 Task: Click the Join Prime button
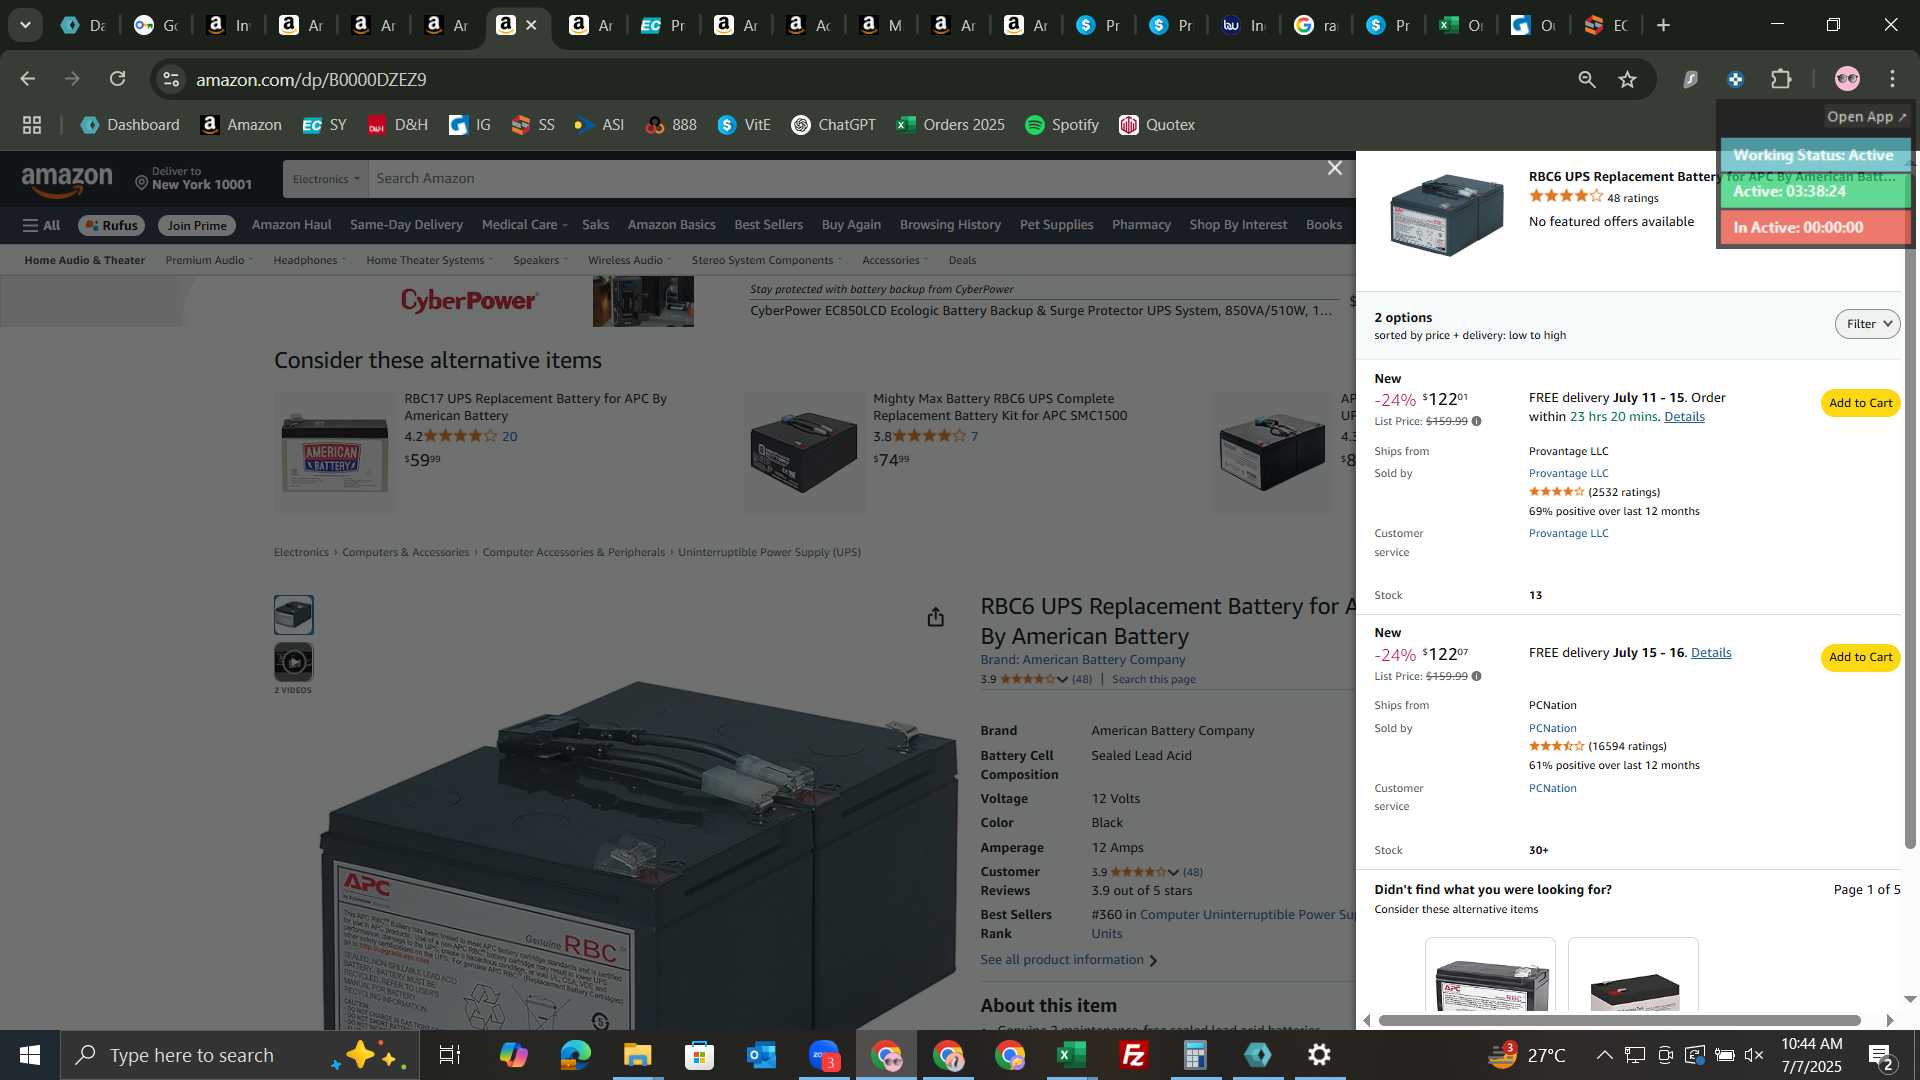pos(197,226)
